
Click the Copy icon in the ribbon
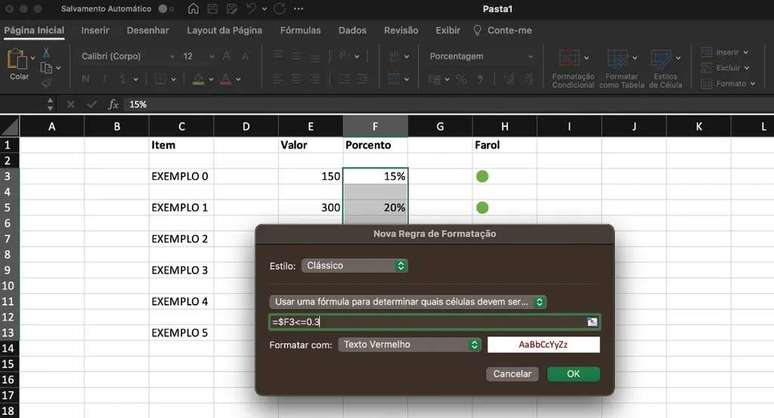click(x=46, y=68)
